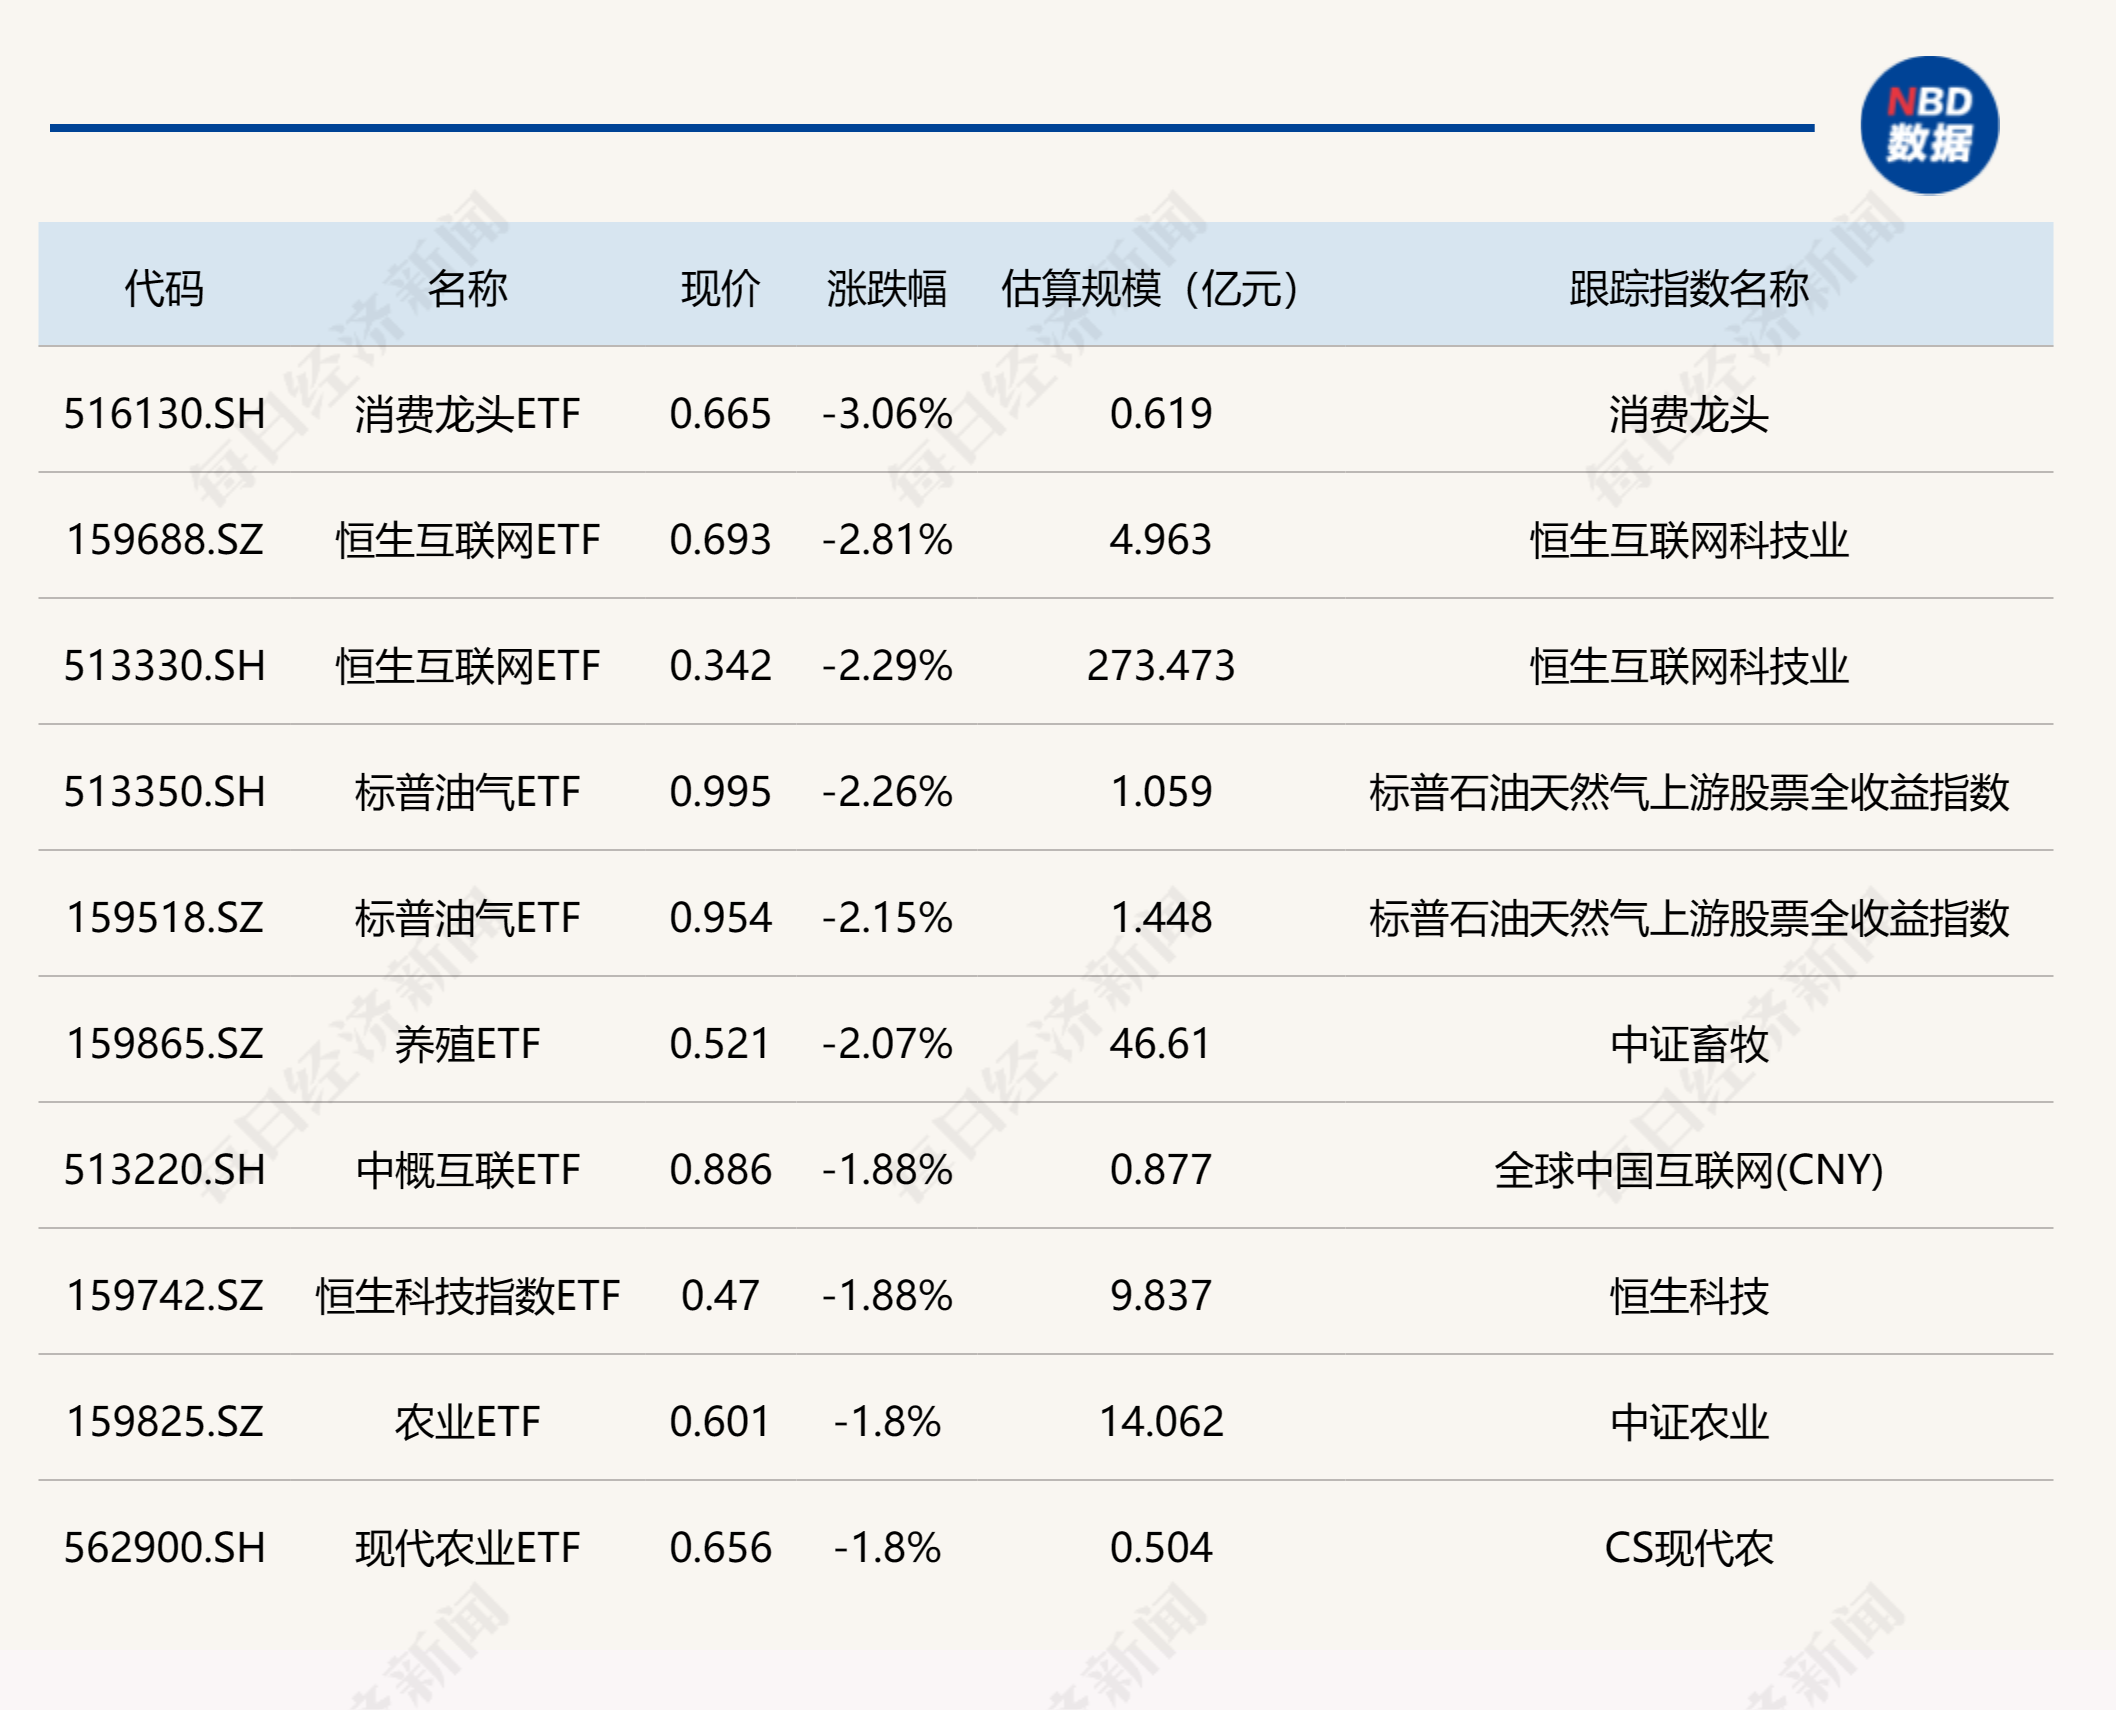Click the -3.06% change value
This screenshot has height=1710, width=2116.
coord(886,414)
